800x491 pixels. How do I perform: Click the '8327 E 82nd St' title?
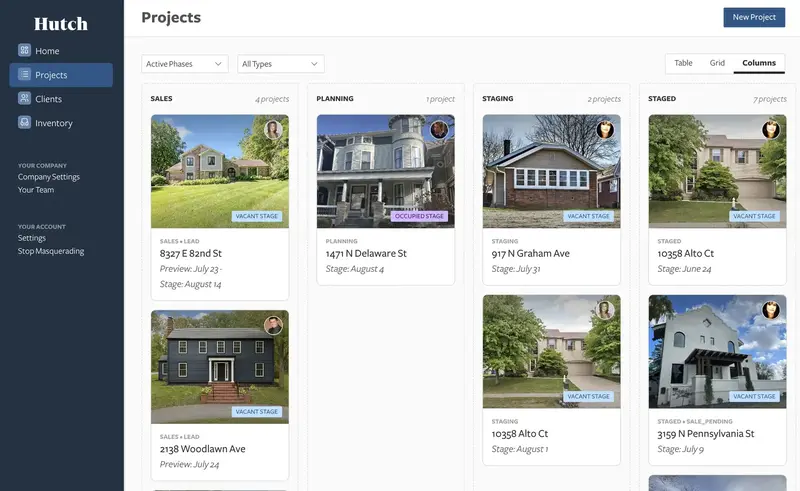pyautogui.click(x=190, y=253)
